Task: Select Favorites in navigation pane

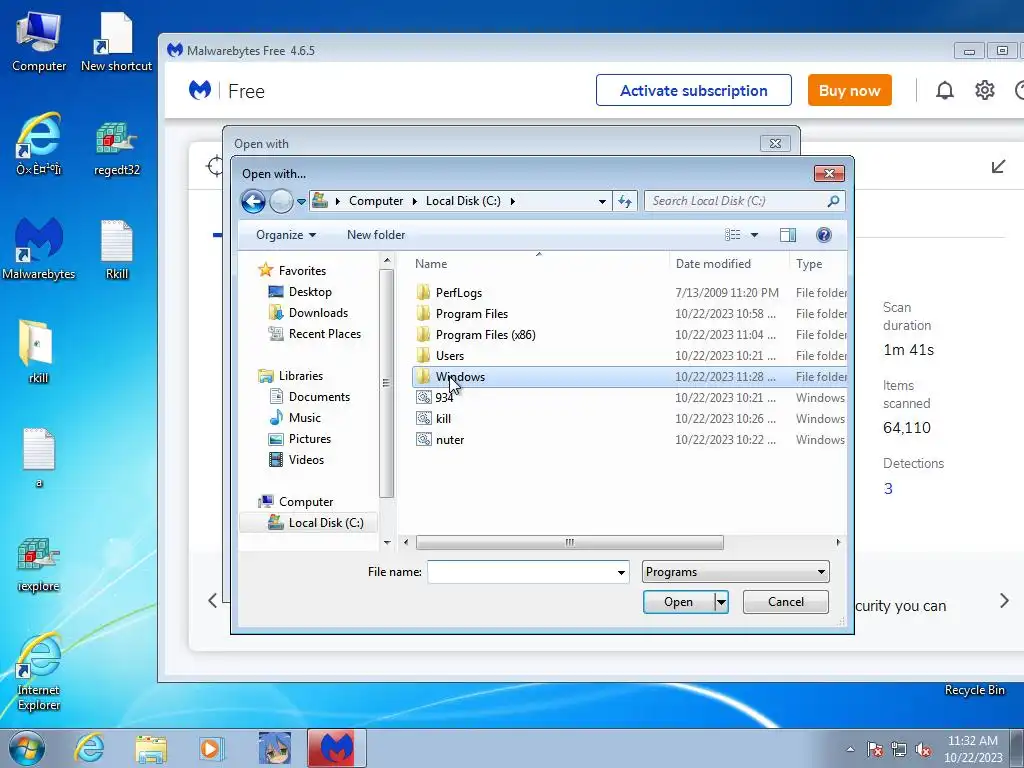Action: tap(302, 270)
